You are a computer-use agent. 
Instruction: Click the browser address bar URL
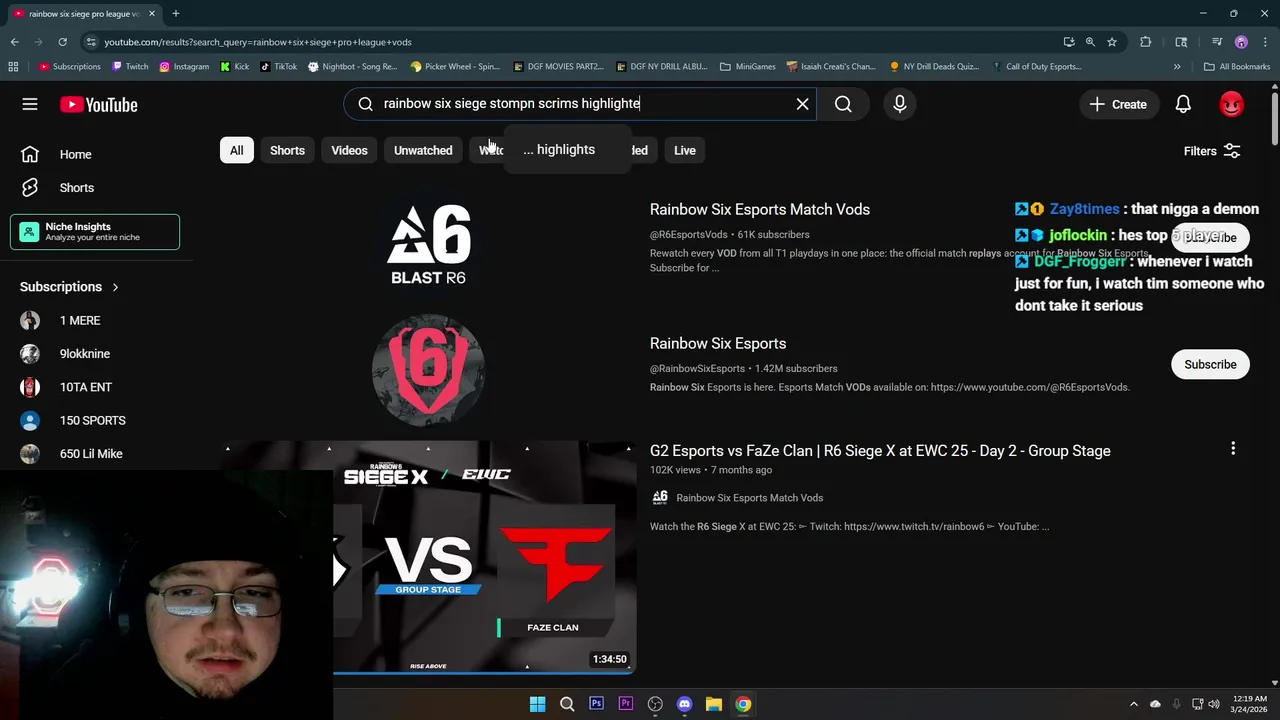(x=258, y=42)
